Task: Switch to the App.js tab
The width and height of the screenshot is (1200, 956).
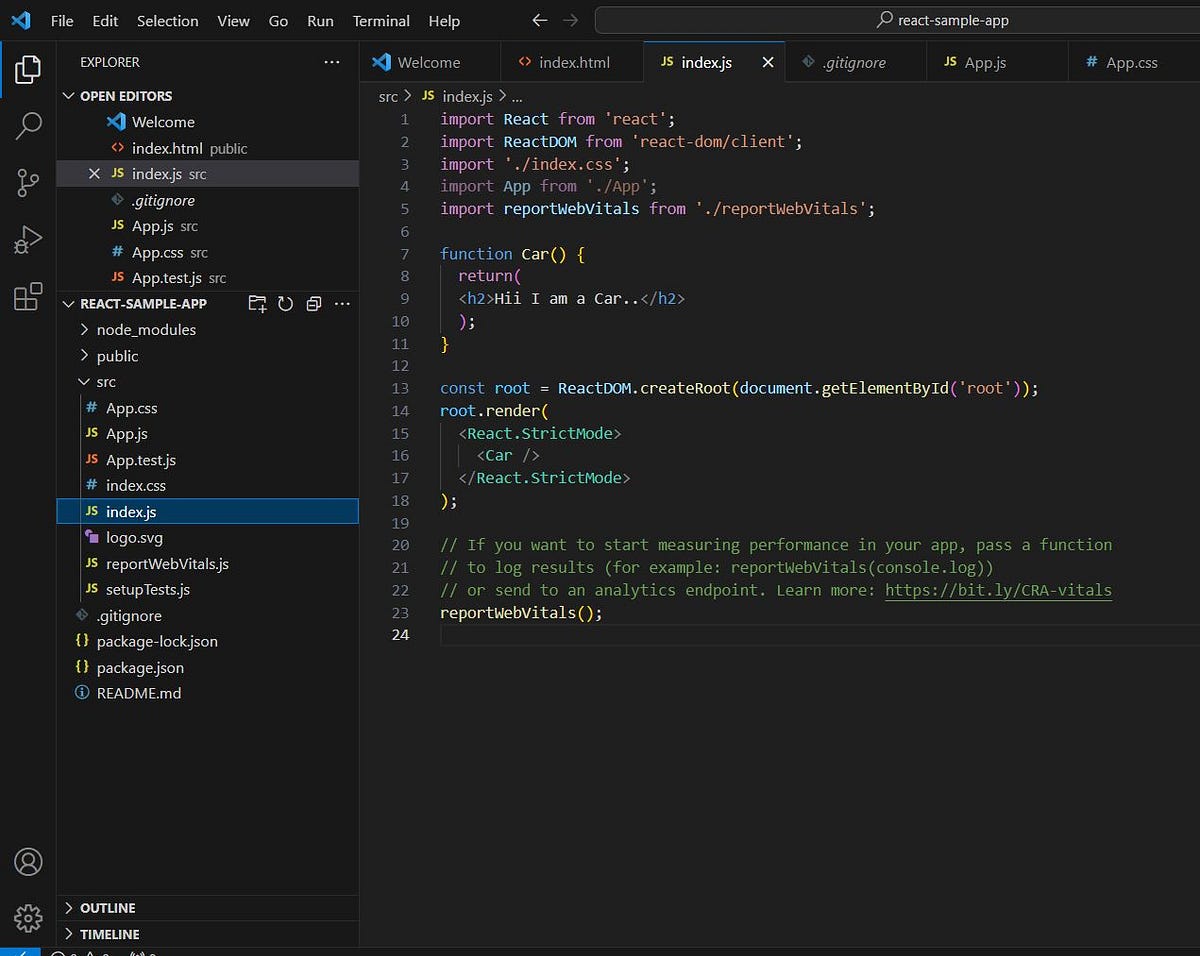Action: 984,62
